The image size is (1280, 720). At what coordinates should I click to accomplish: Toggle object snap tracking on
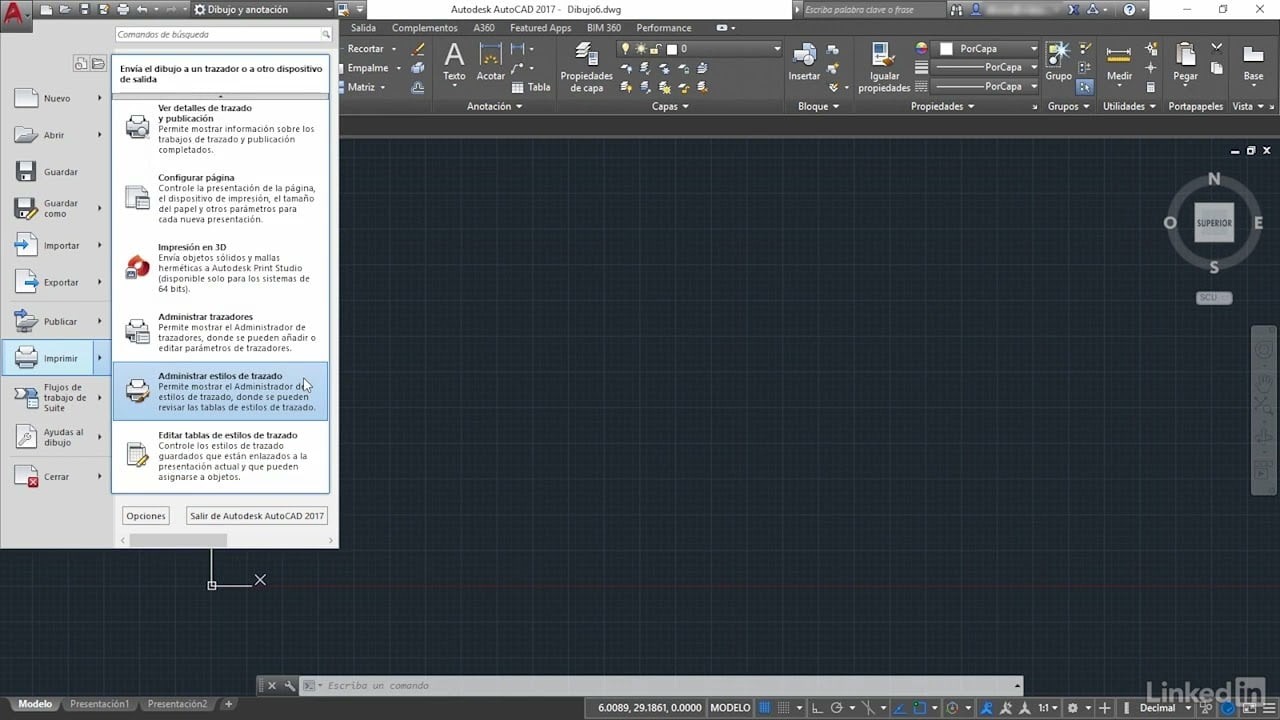tap(899, 707)
